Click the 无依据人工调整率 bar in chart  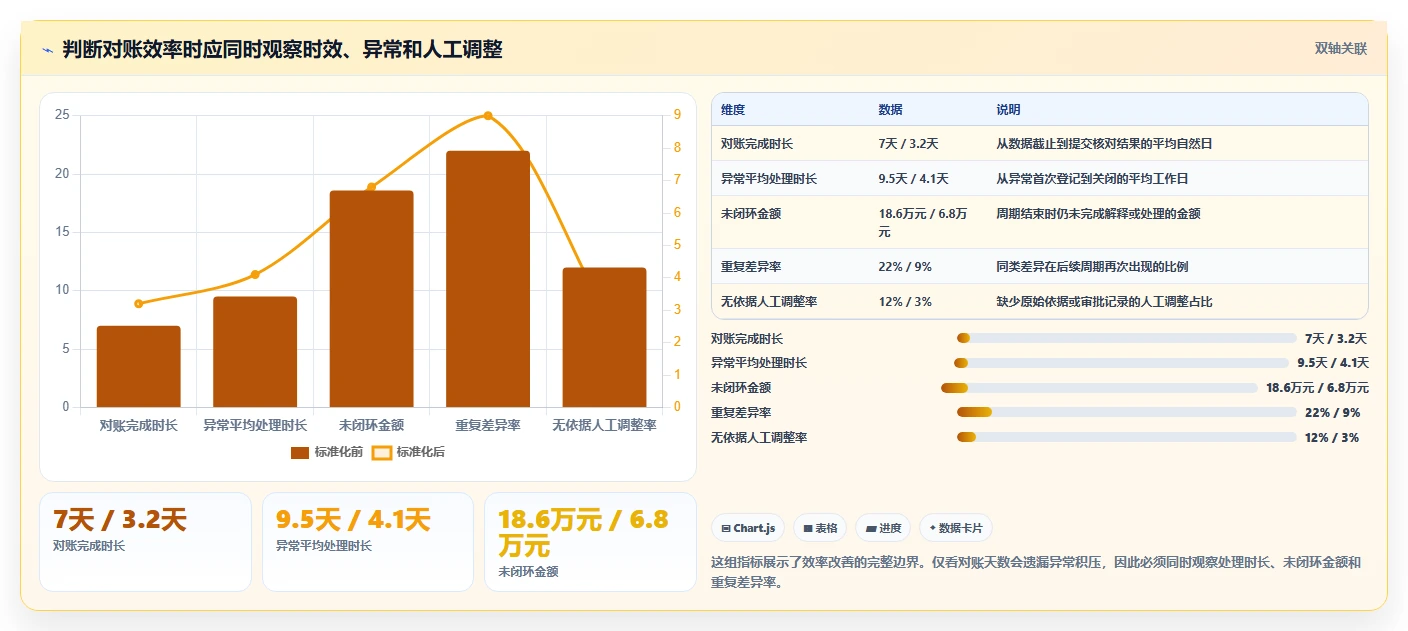pos(604,337)
